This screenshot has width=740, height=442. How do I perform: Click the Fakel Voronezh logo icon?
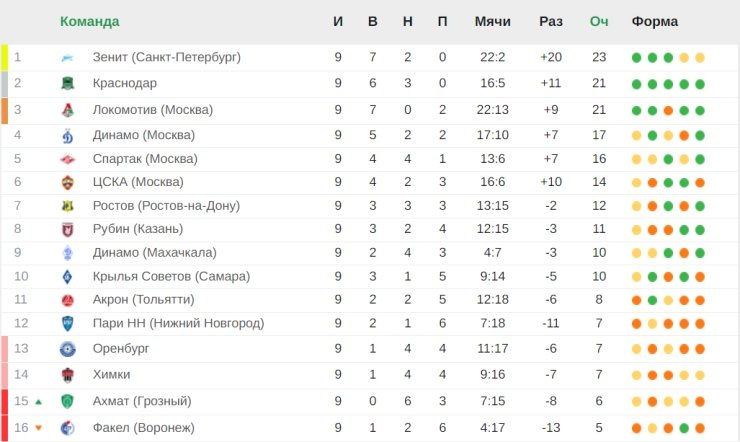(67, 428)
